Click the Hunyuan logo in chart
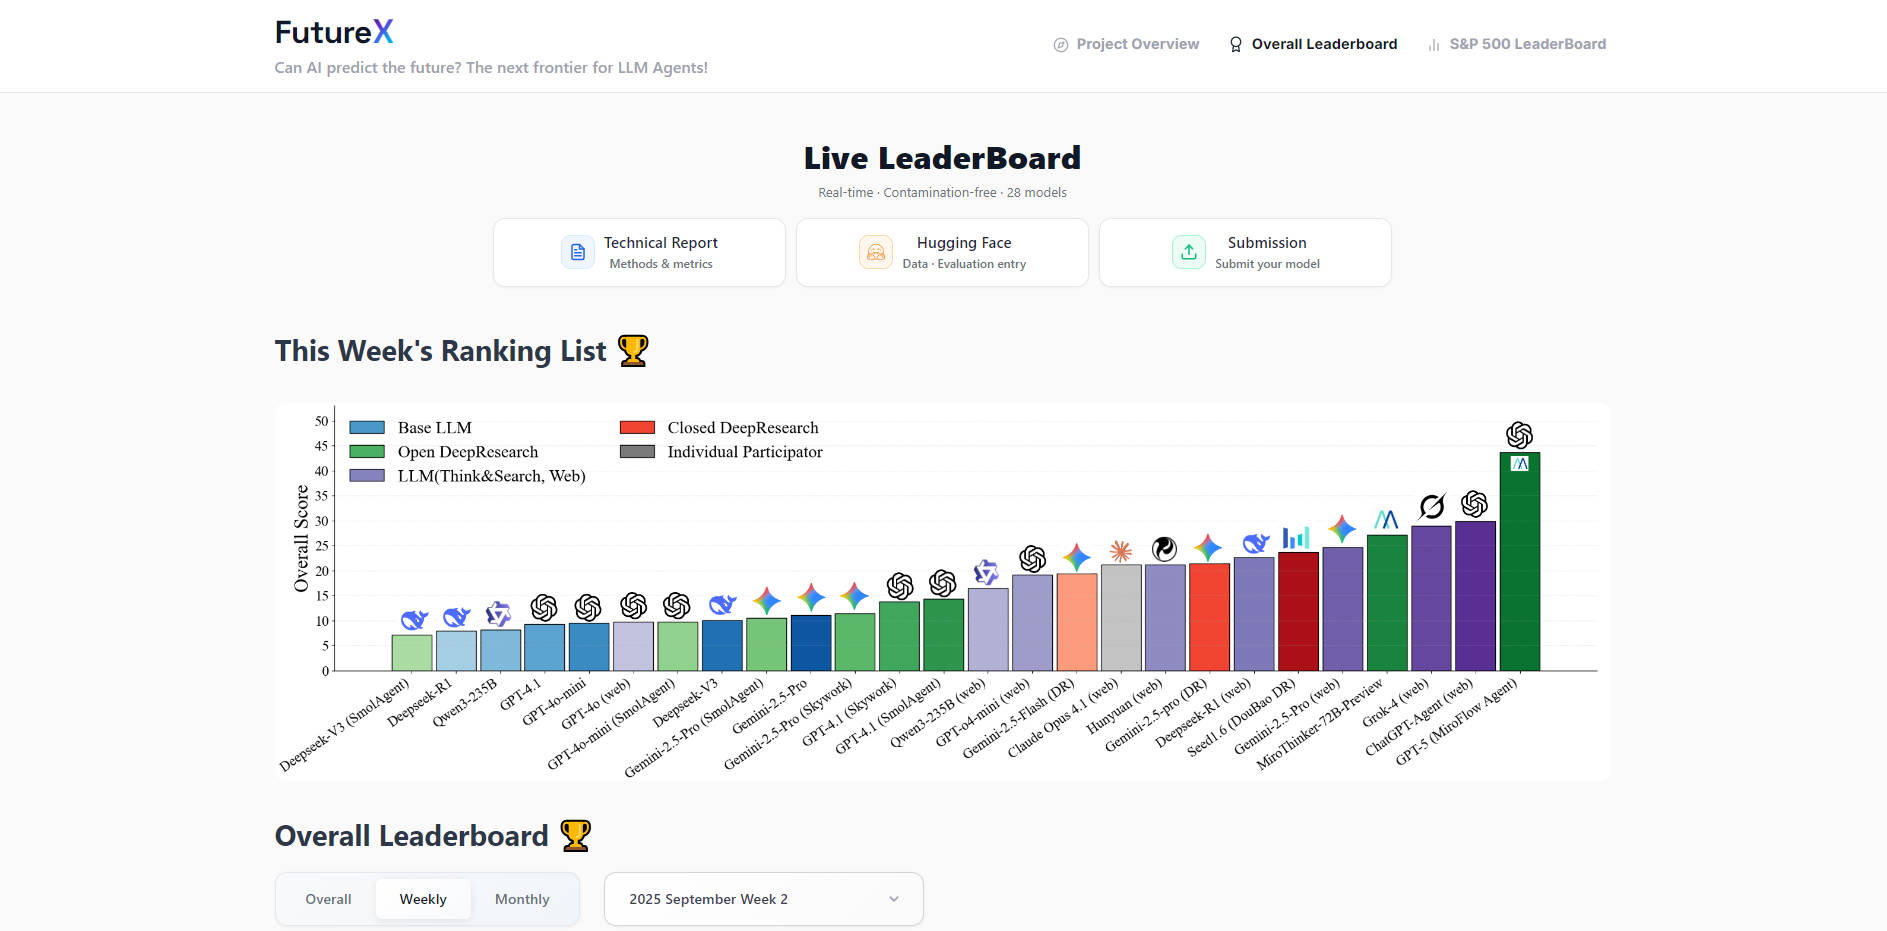 click(x=1164, y=549)
